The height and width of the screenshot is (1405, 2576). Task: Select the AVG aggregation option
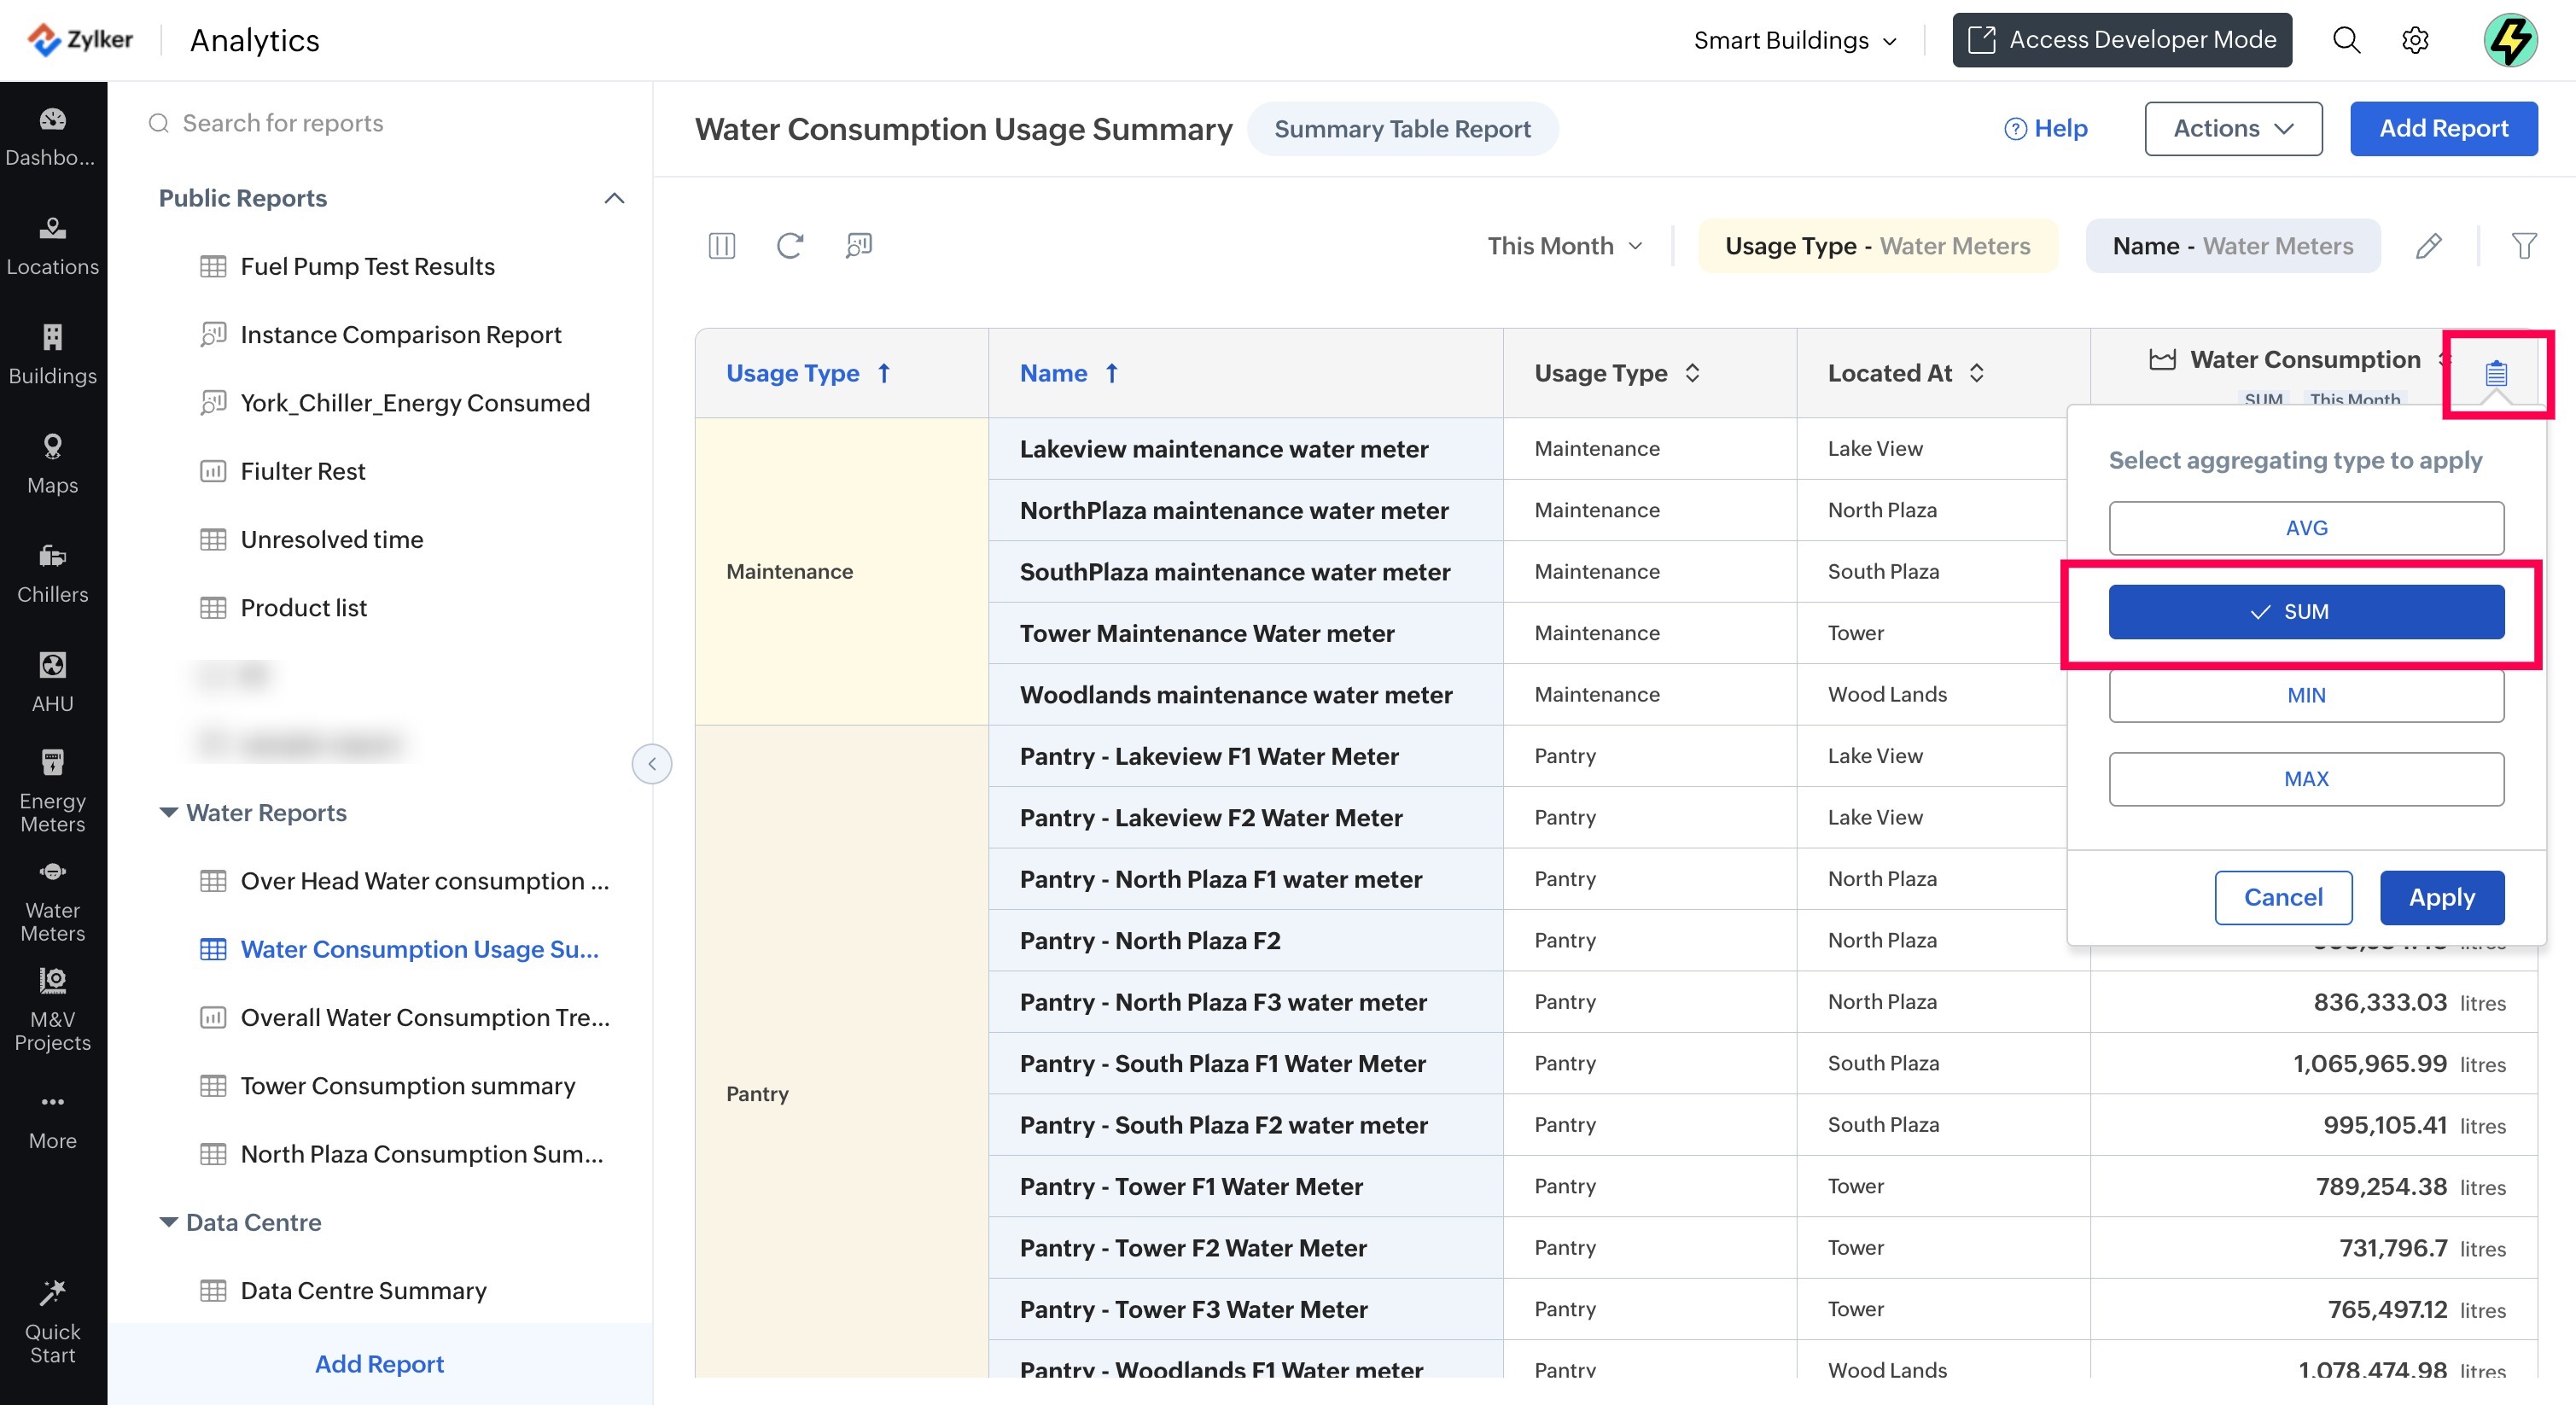(2305, 528)
